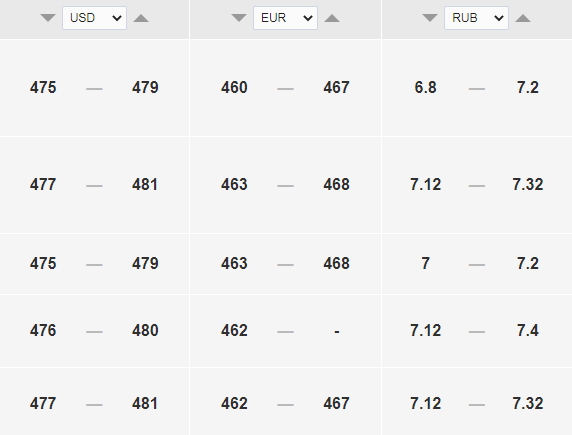
Task: Open the USD currency dropdown
Action: pos(94,18)
